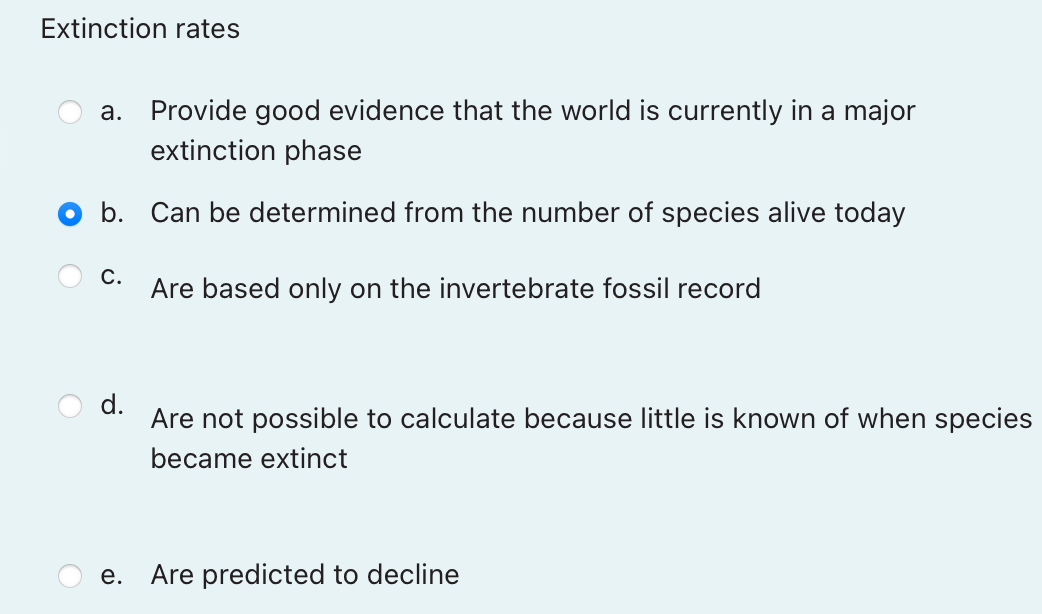Select radio button for option a
The image size is (1042, 614).
tap(70, 112)
